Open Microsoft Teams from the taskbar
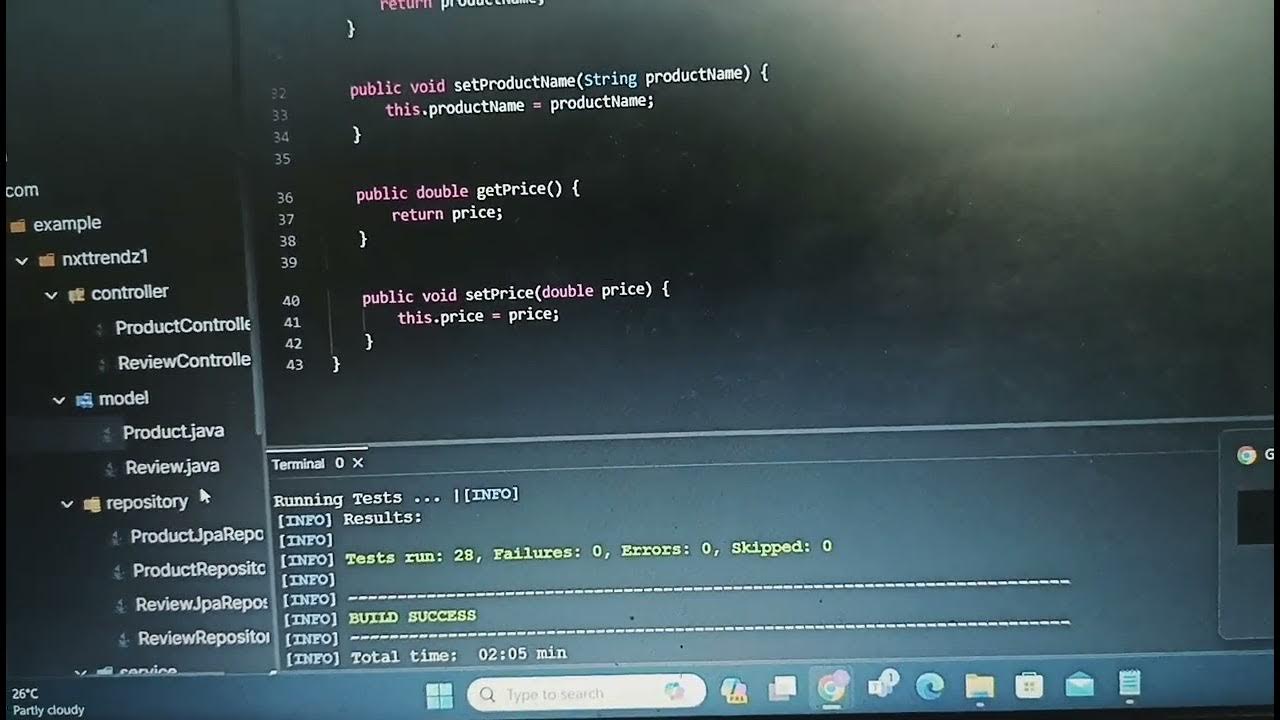Image resolution: width=1280 pixels, height=720 pixels. point(882,685)
